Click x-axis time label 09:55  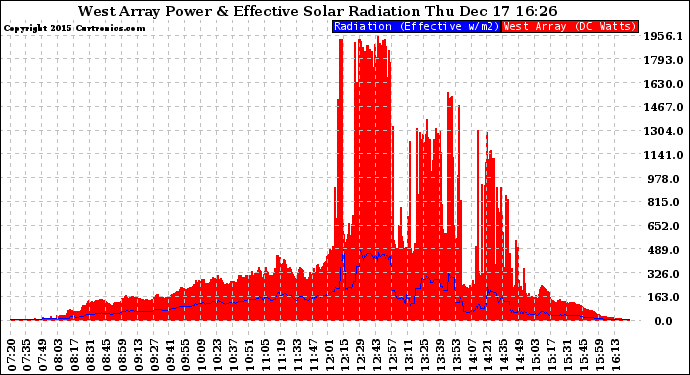point(186,355)
